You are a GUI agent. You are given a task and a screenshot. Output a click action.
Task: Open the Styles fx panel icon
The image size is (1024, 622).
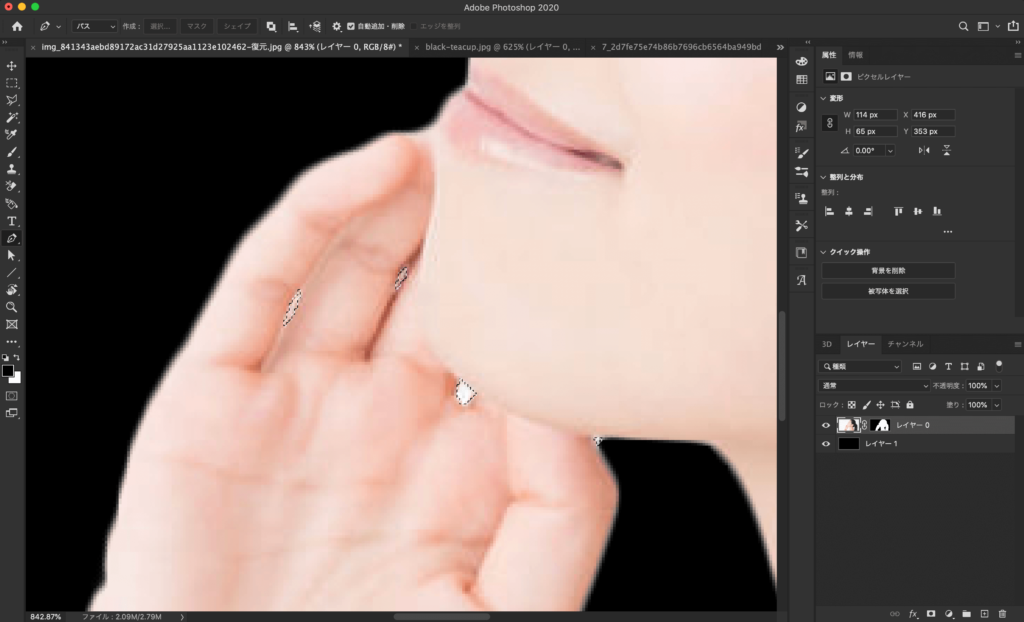(801, 127)
